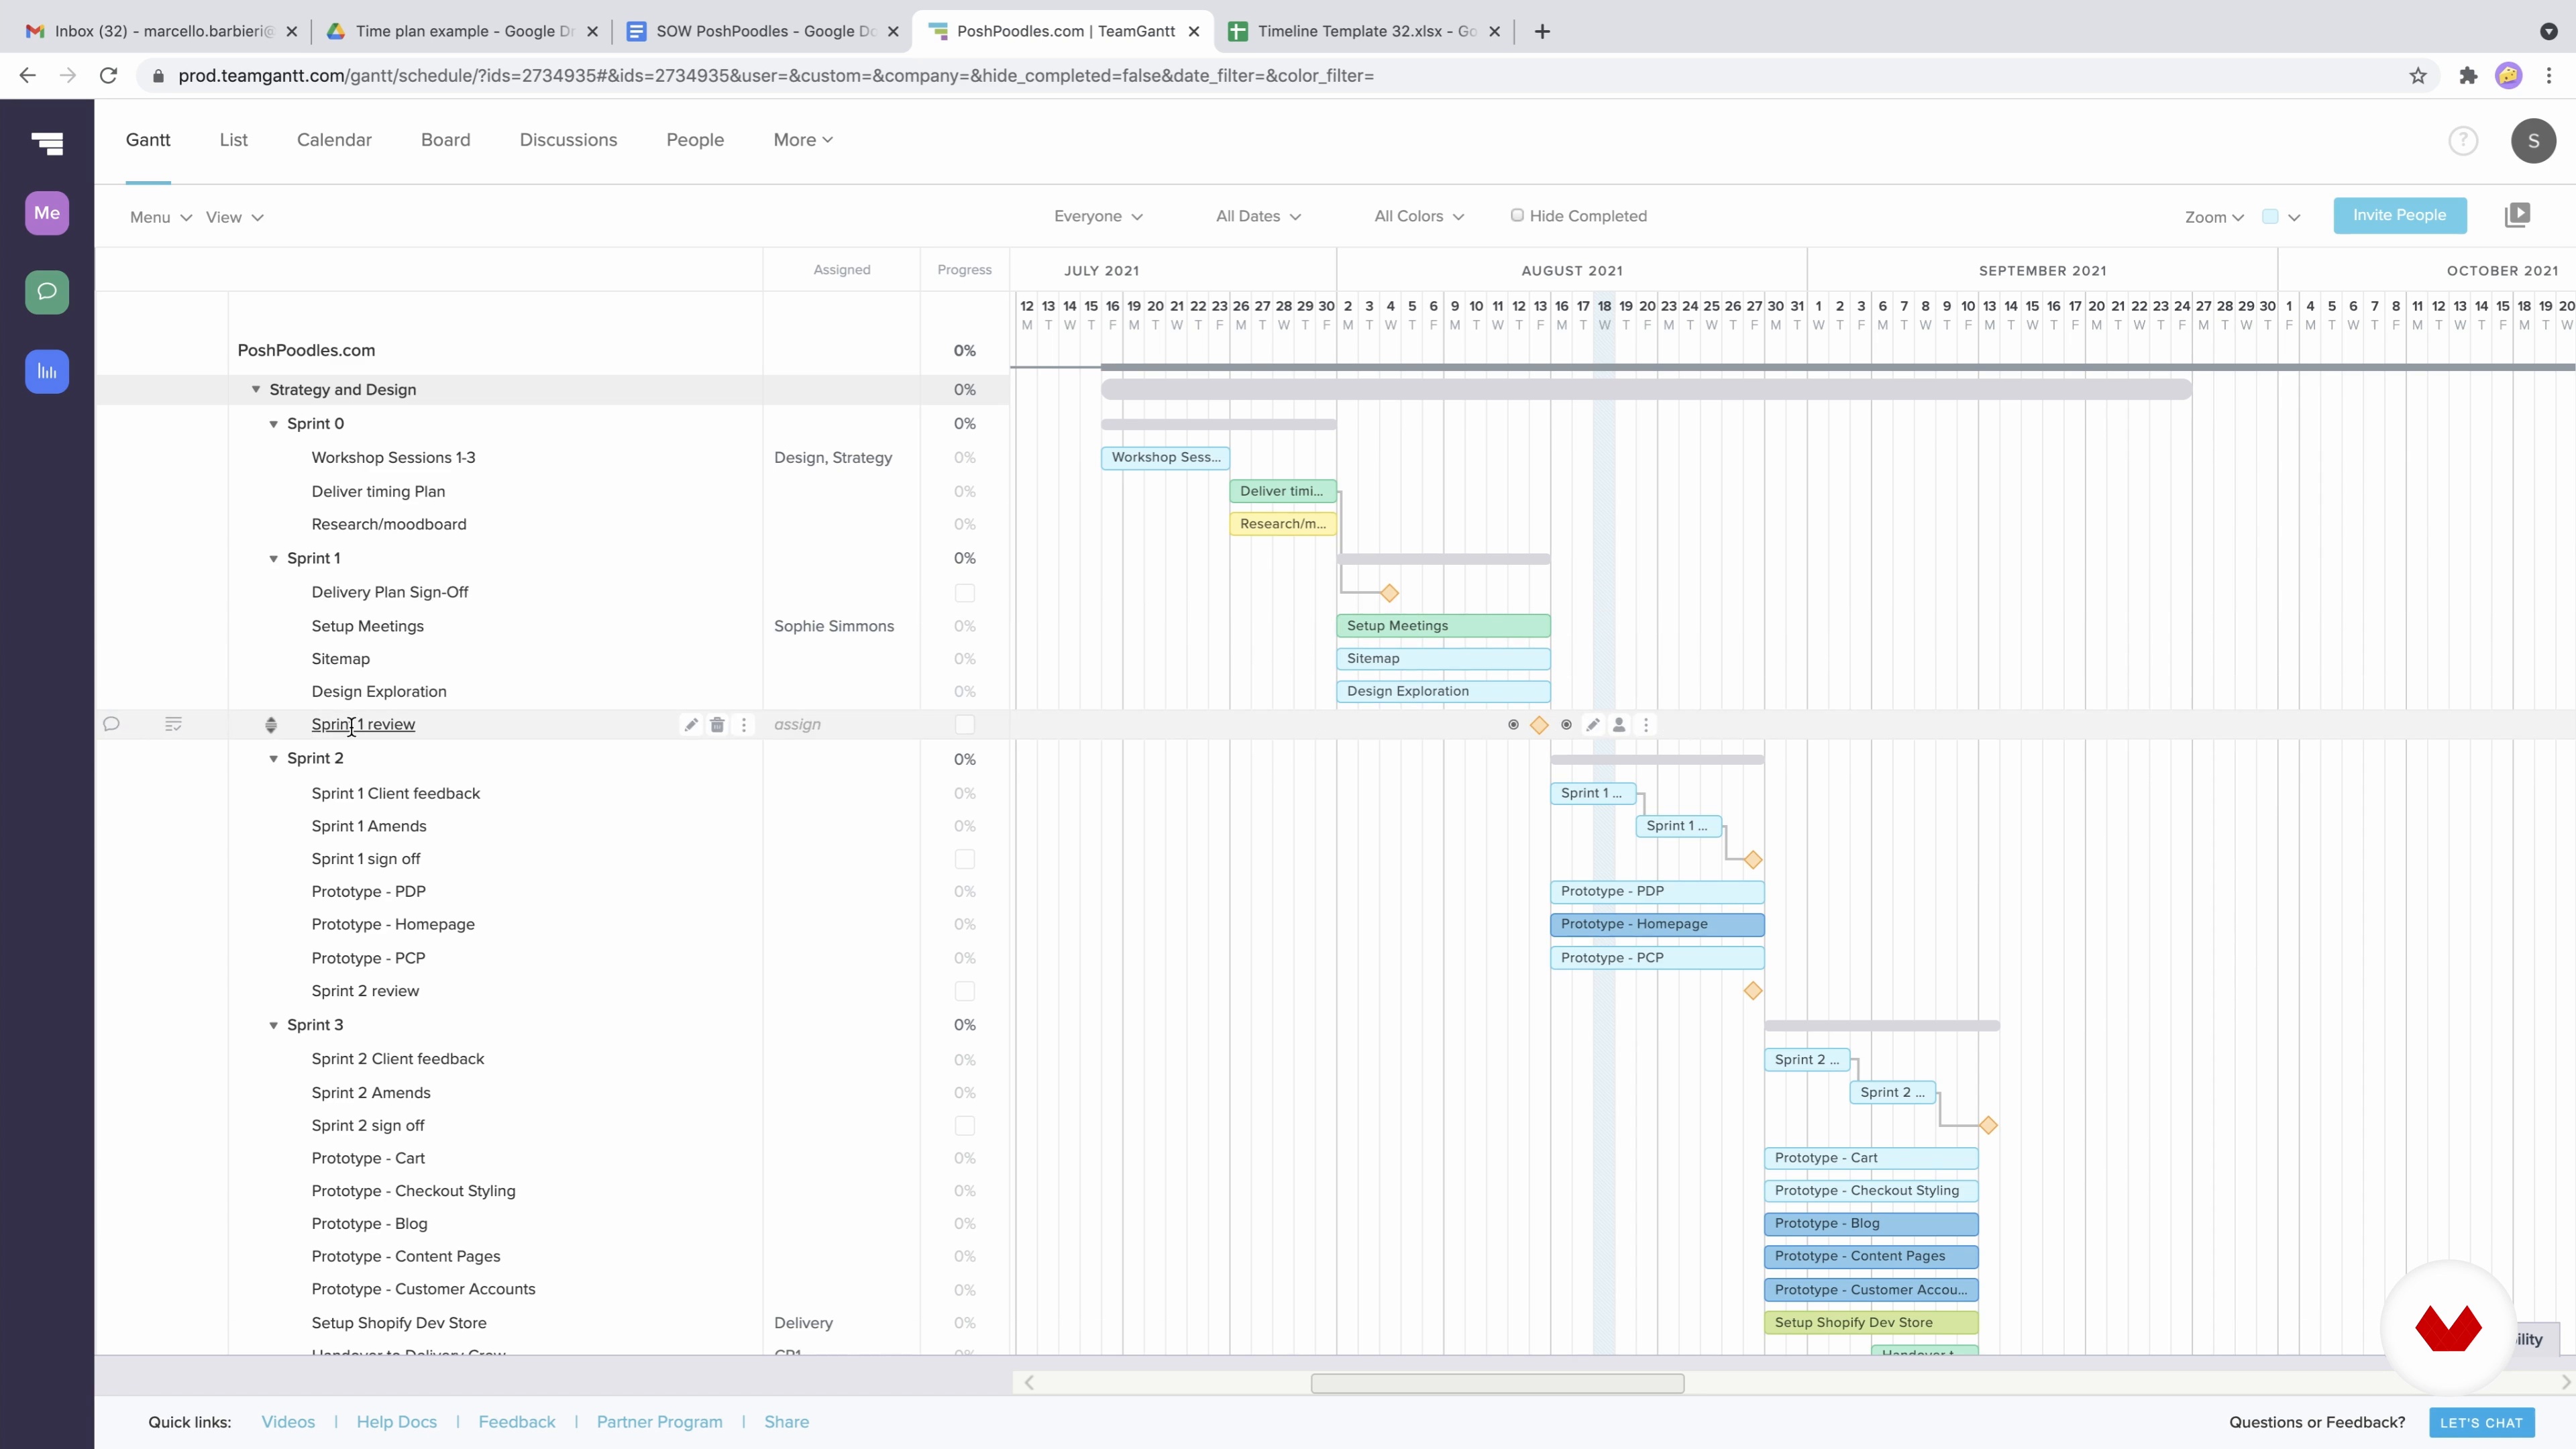Open the Share quick link

pos(787,1422)
